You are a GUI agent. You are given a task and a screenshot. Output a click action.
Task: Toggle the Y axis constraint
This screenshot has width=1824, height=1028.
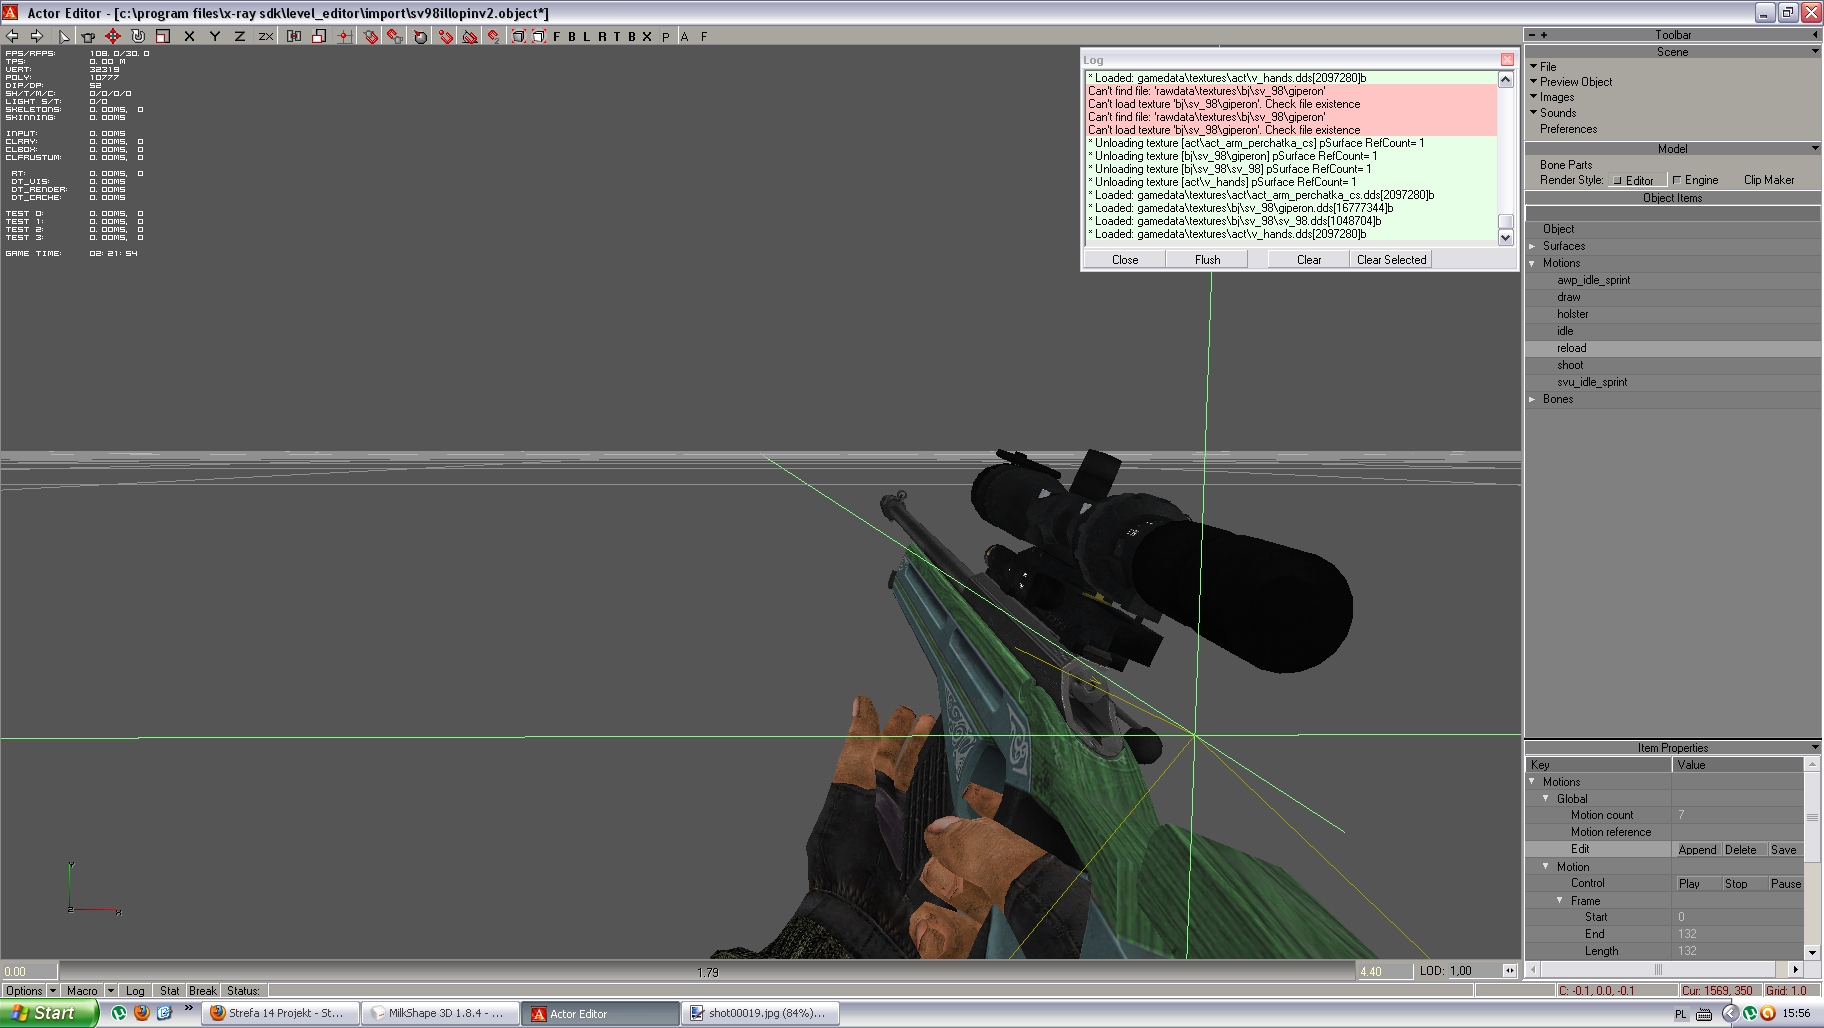214,36
